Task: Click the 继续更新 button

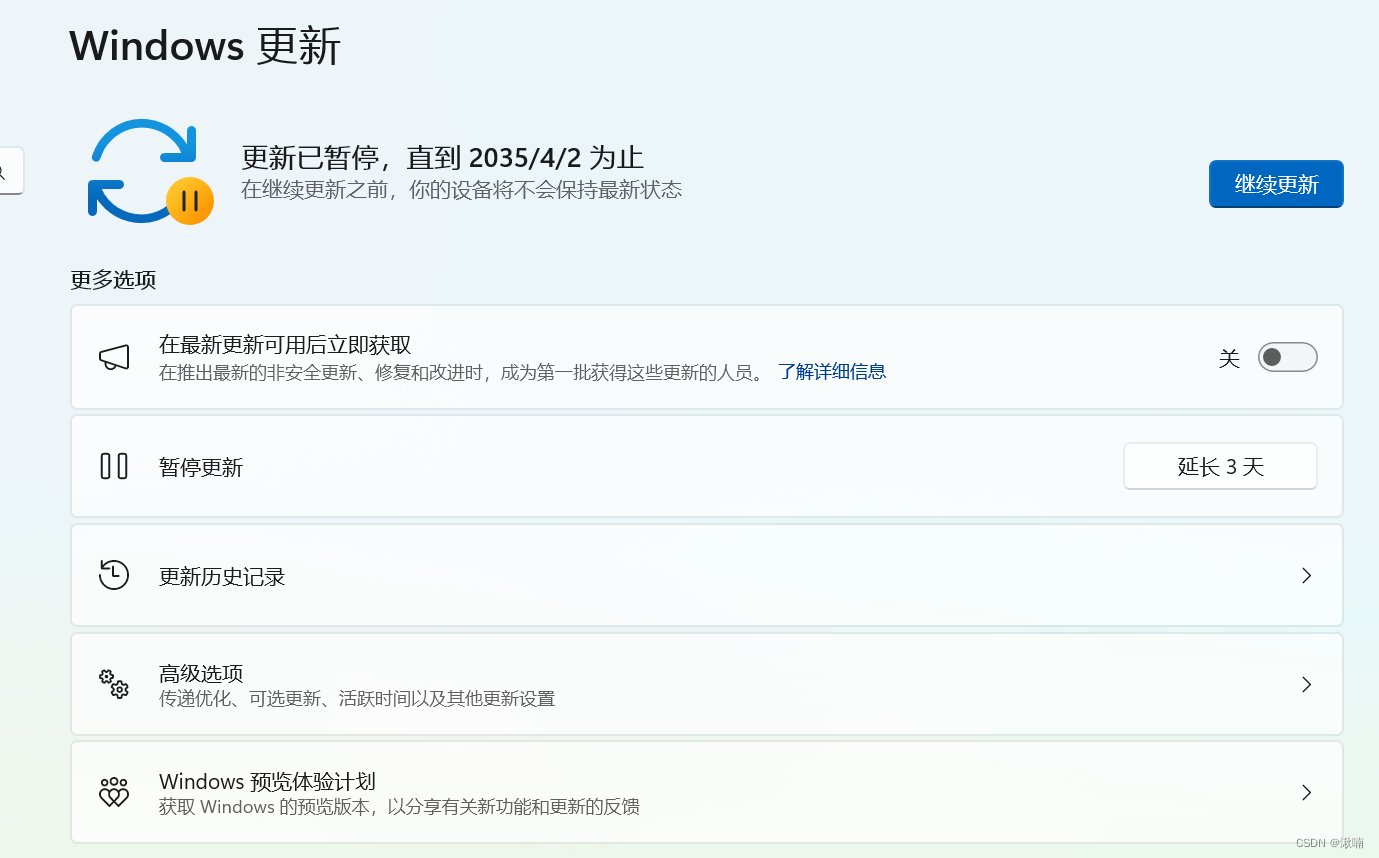Action: 1276,184
